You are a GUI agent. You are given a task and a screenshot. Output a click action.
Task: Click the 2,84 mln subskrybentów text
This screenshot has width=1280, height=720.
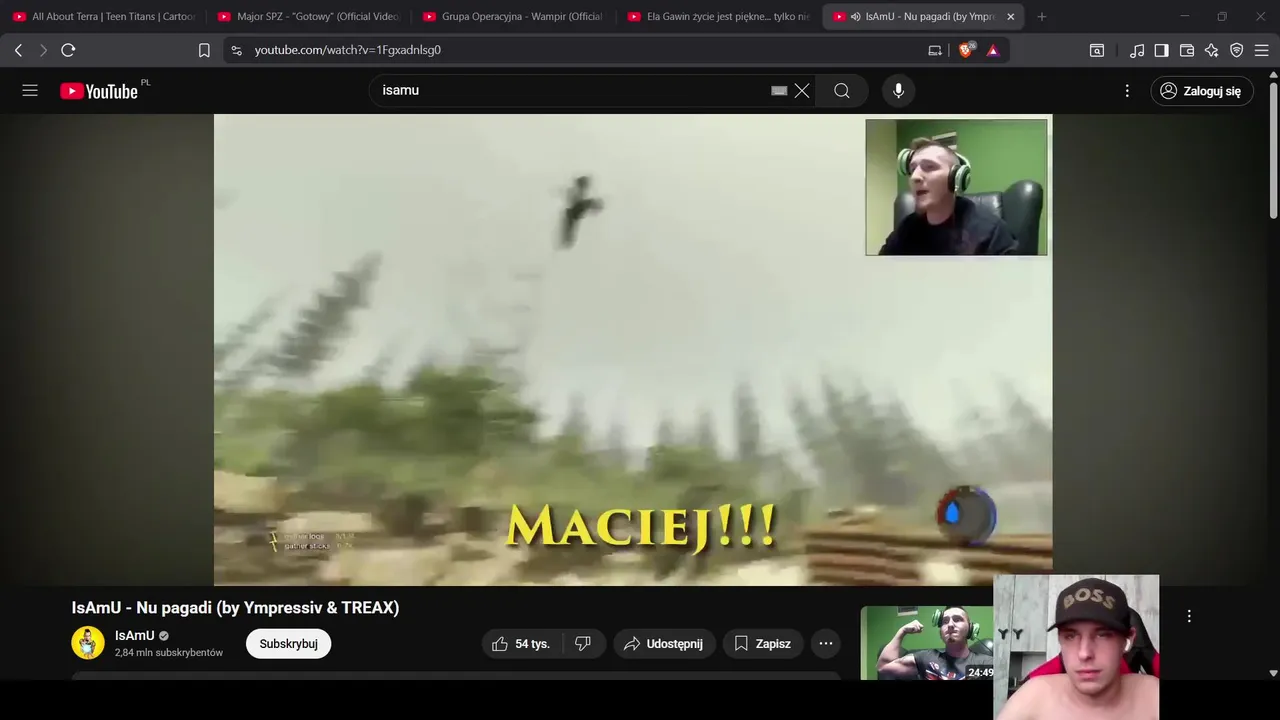pyautogui.click(x=169, y=653)
